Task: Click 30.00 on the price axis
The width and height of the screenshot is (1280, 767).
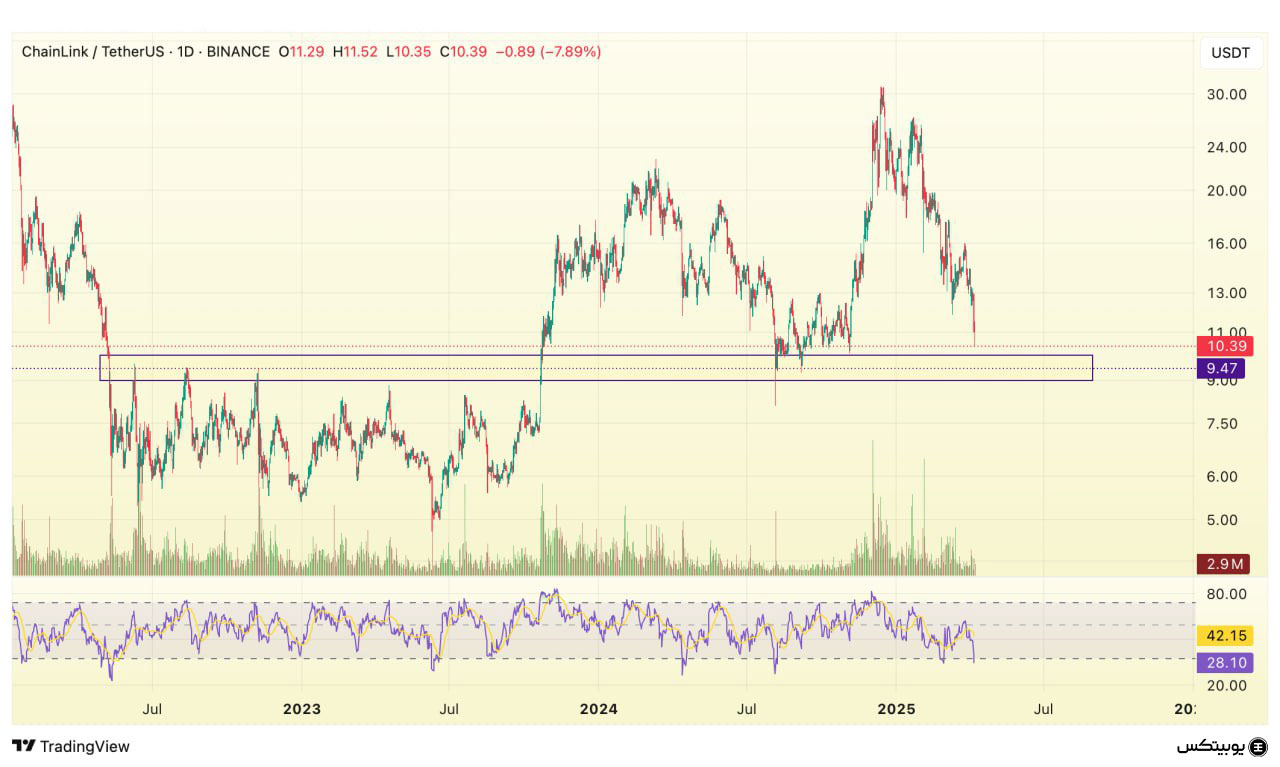Action: 1226,95
